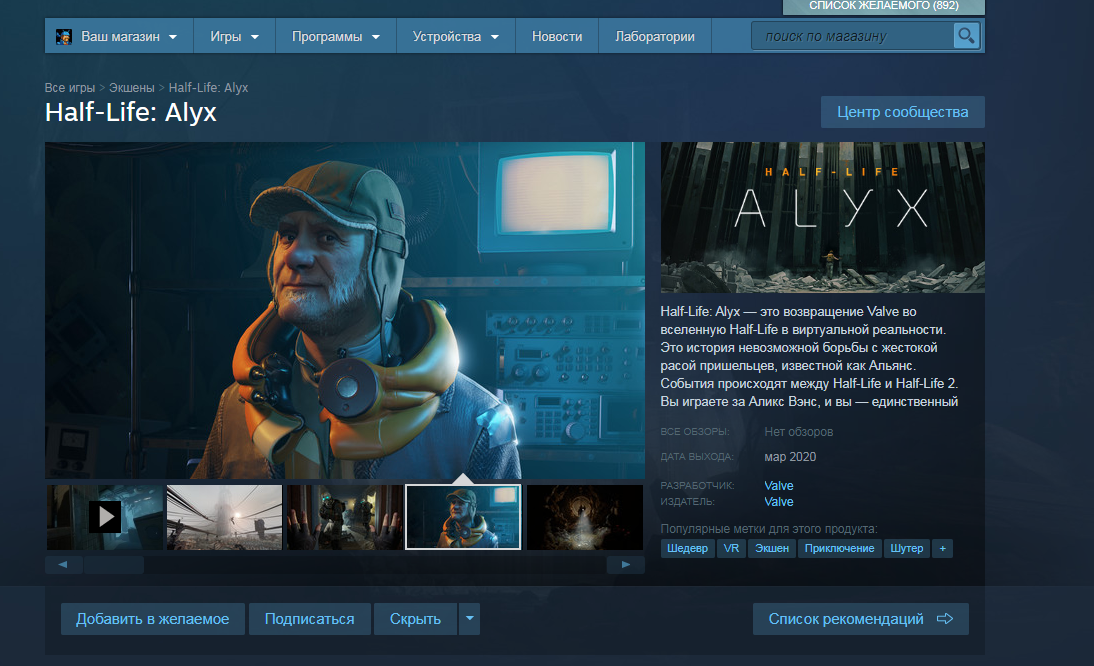The height and width of the screenshot is (666, 1094).
Task: Click the screenshot strip scrollbar handle
Action: tap(114, 565)
